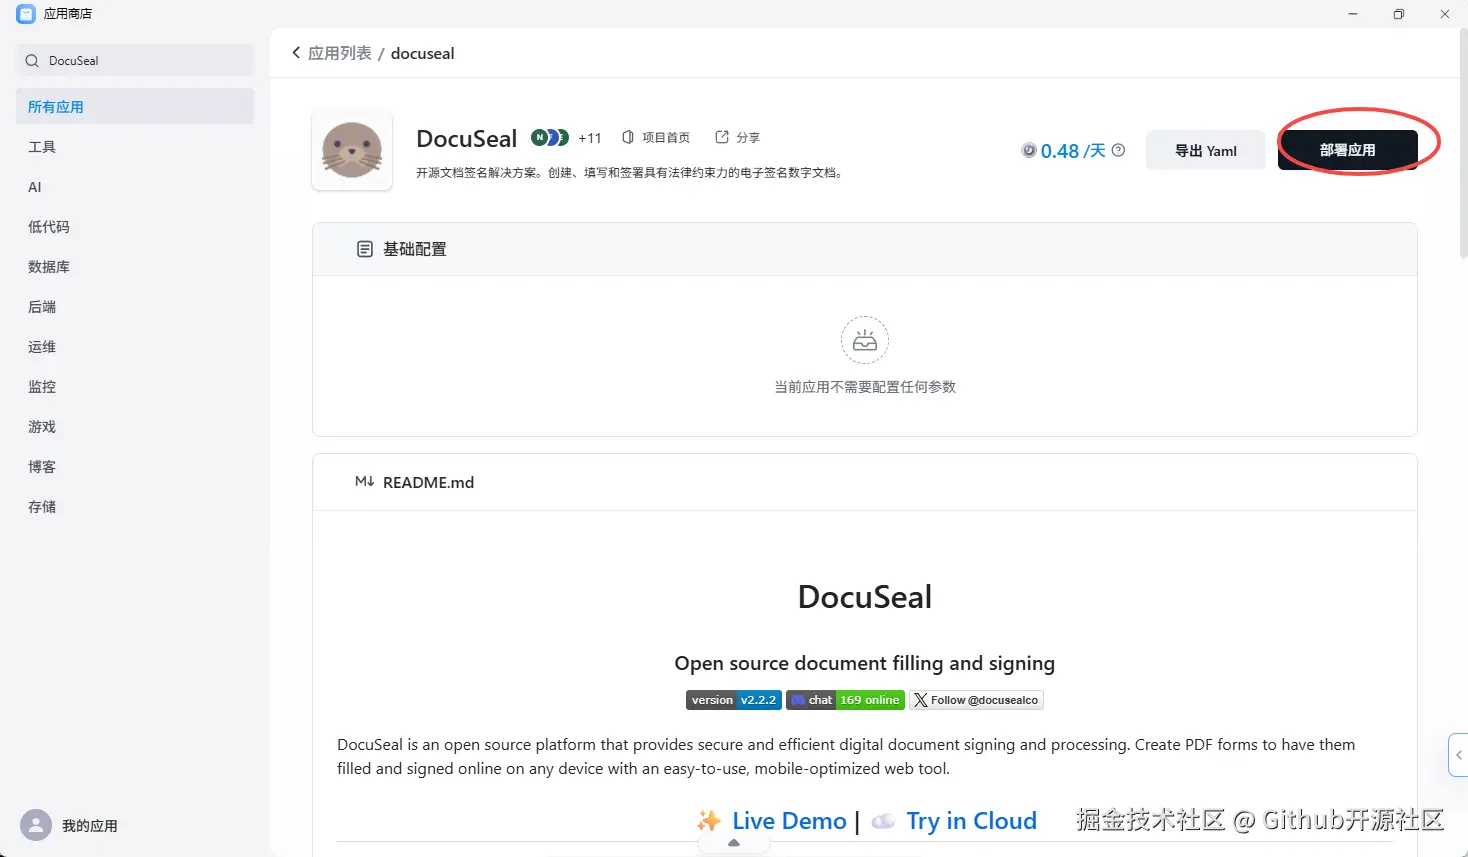Click the bottom collapse arrow handle
This screenshot has width=1468, height=857.
(x=734, y=844)
